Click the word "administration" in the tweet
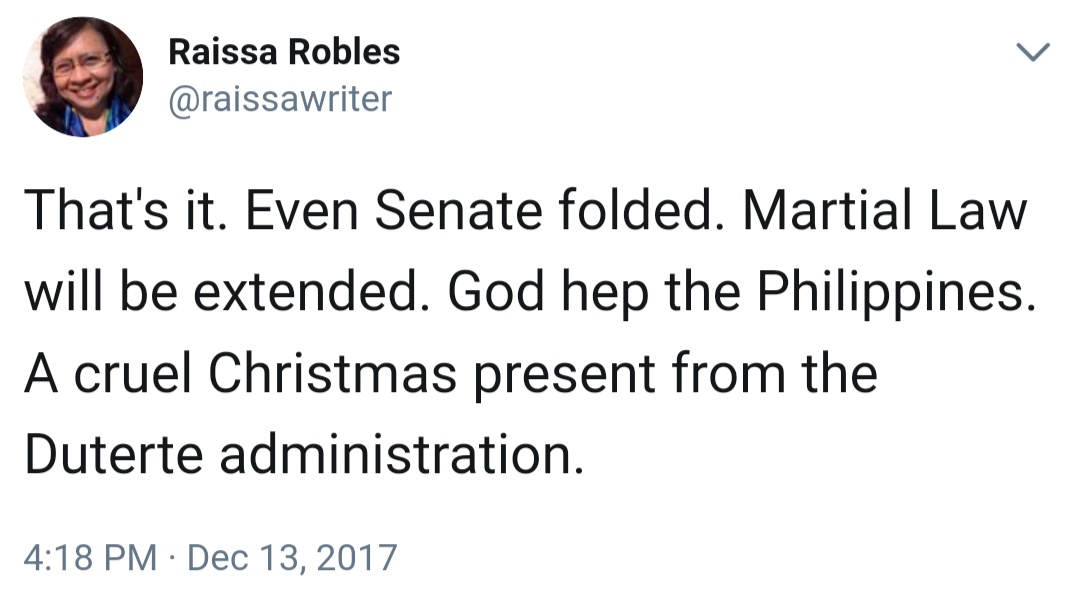This screenshot has width=1077, height=610. (398, 455)
